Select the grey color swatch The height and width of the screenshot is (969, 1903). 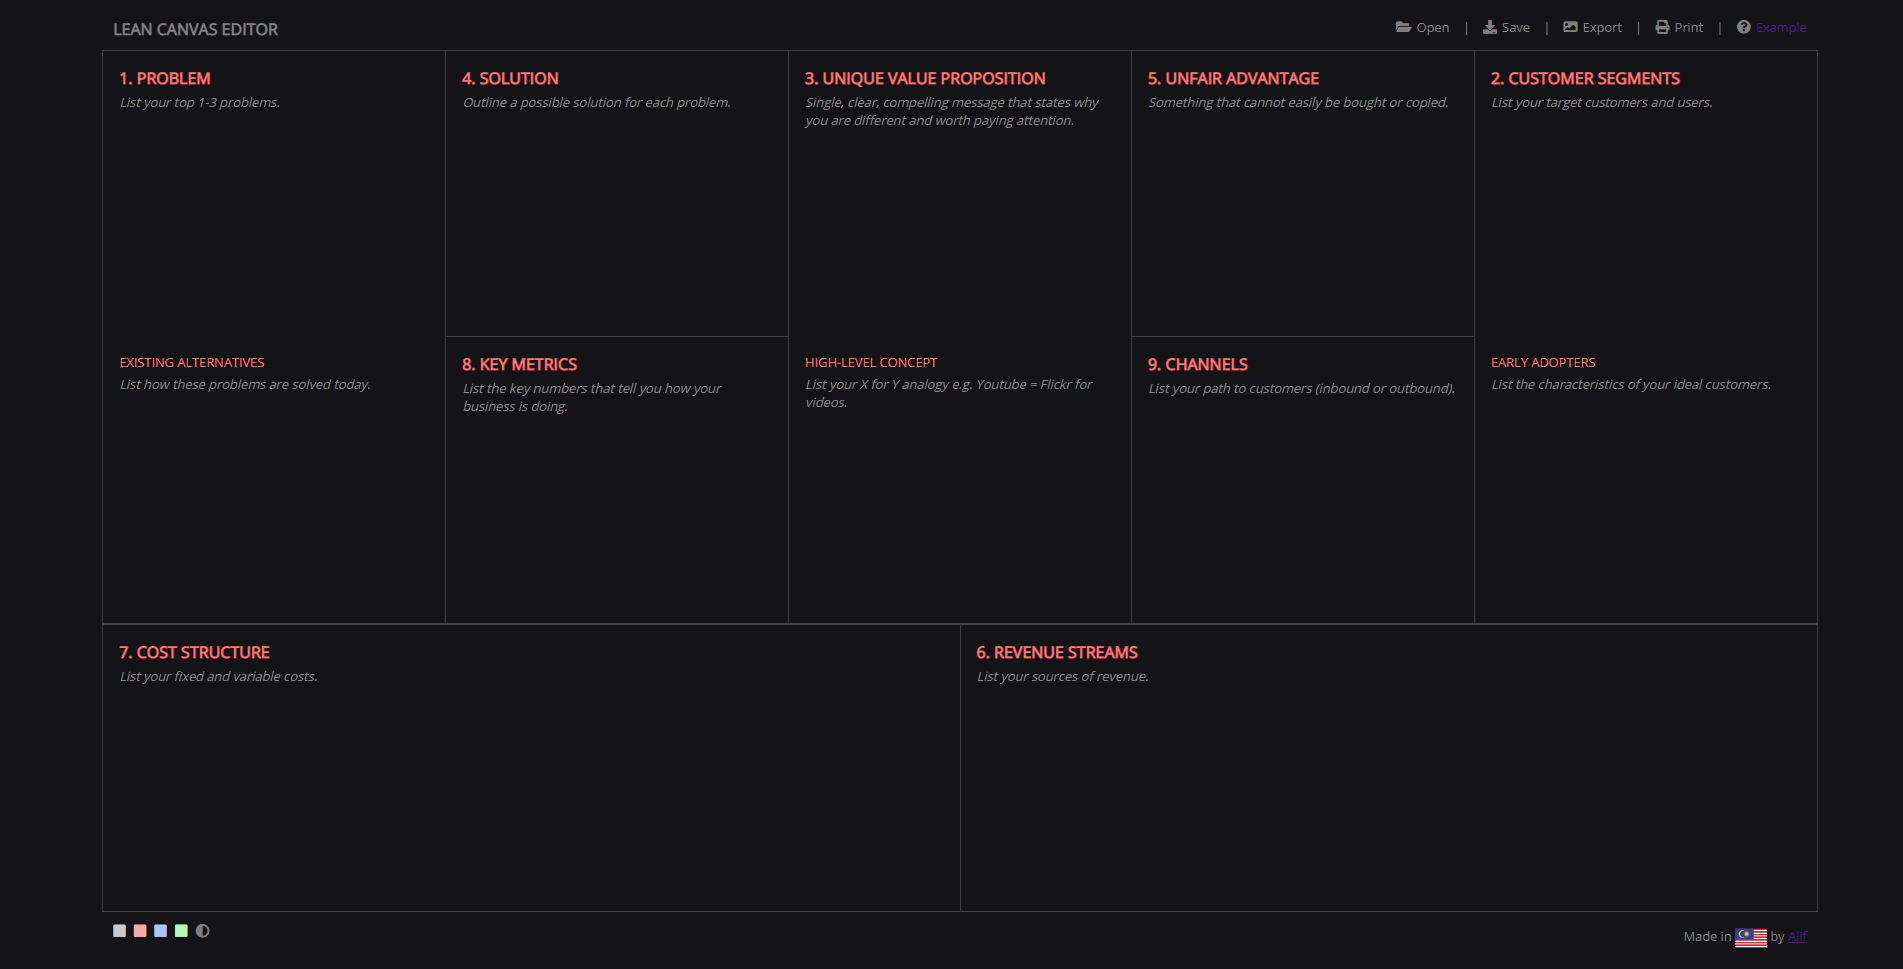pos(119,931)
